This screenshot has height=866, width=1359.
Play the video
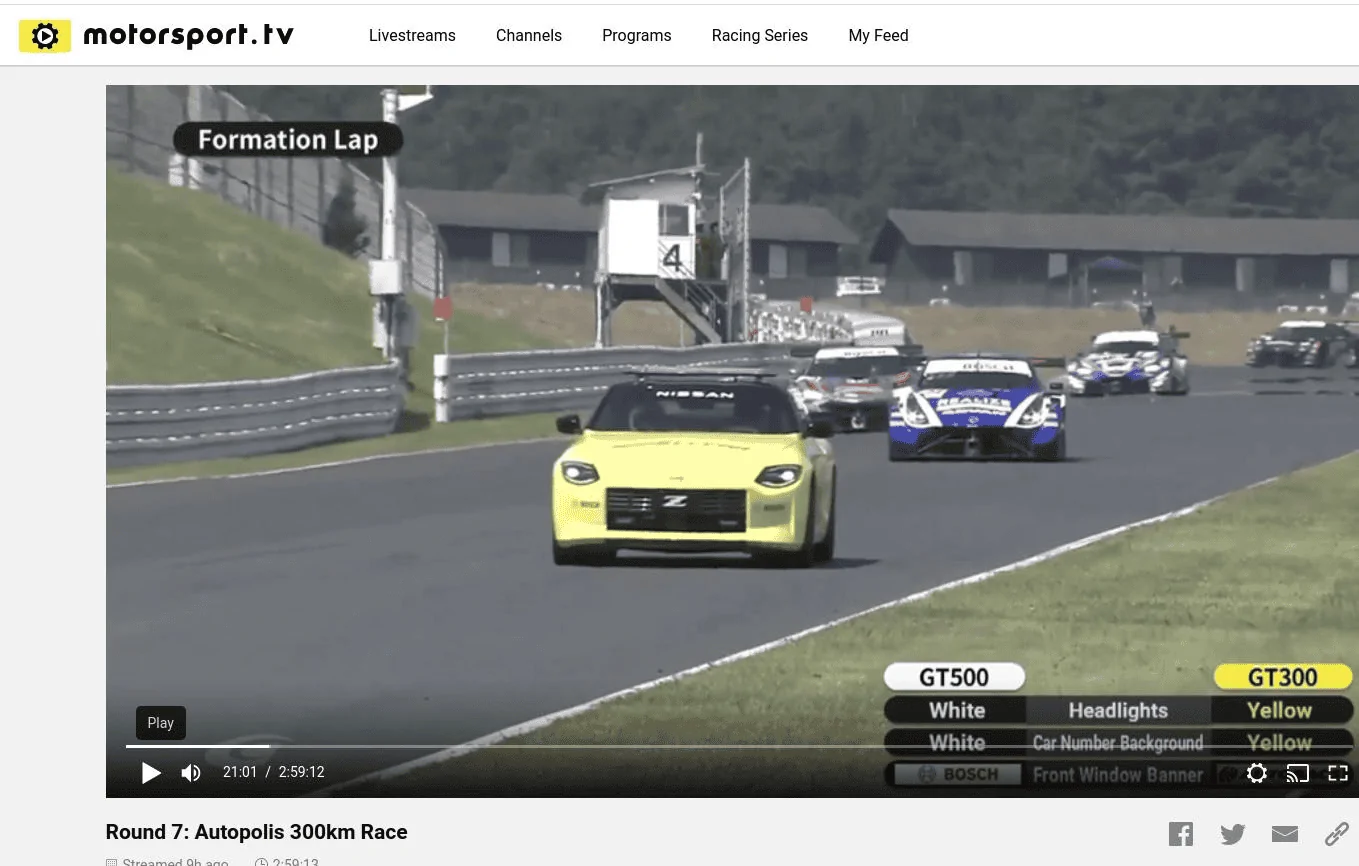tap(151, 772)
